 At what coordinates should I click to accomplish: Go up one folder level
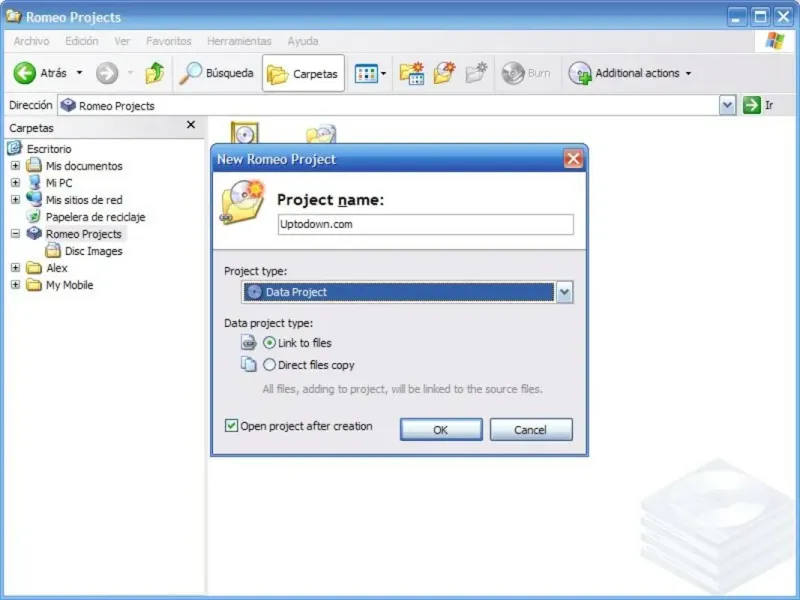tap(155, 73)
